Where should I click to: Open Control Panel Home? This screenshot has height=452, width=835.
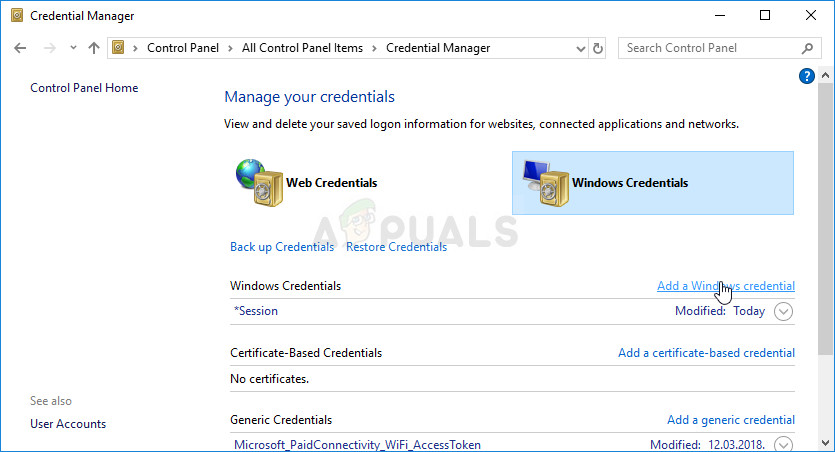(84, 88)
